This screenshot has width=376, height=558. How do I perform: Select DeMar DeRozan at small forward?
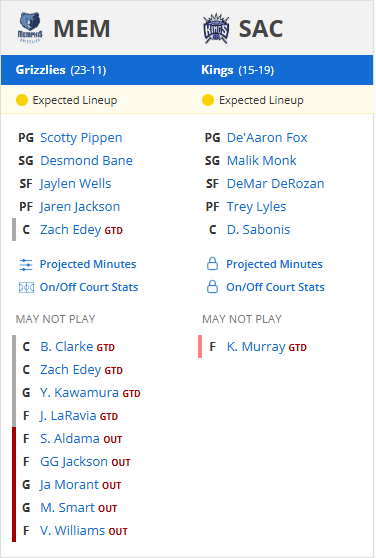(x=275, y=183)
